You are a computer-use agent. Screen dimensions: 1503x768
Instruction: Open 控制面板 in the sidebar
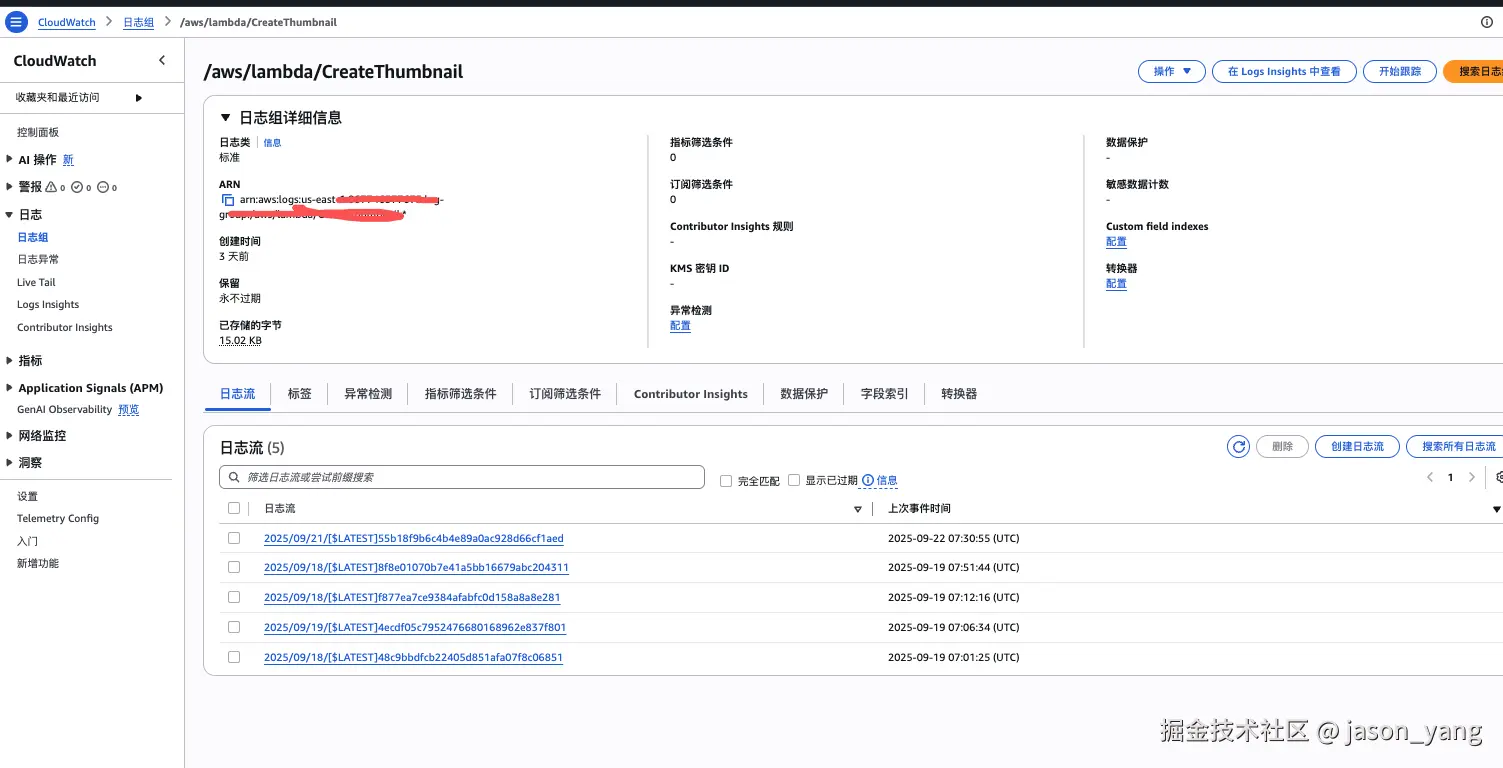click(38, 132)
